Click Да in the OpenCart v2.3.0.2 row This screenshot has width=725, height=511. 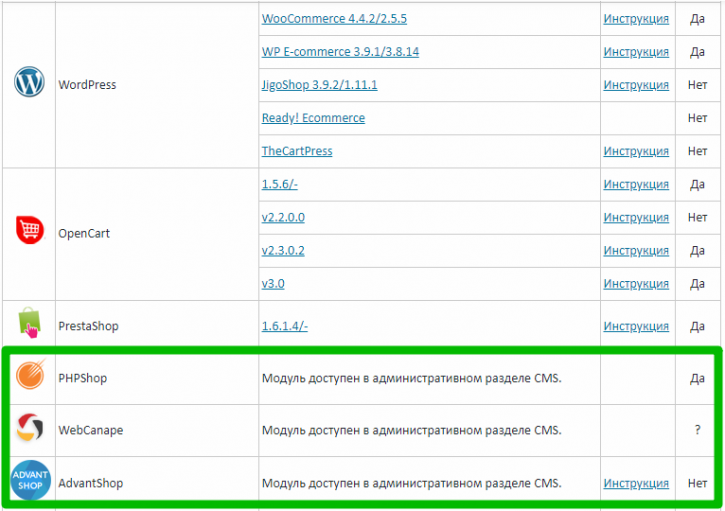(697, 250)
